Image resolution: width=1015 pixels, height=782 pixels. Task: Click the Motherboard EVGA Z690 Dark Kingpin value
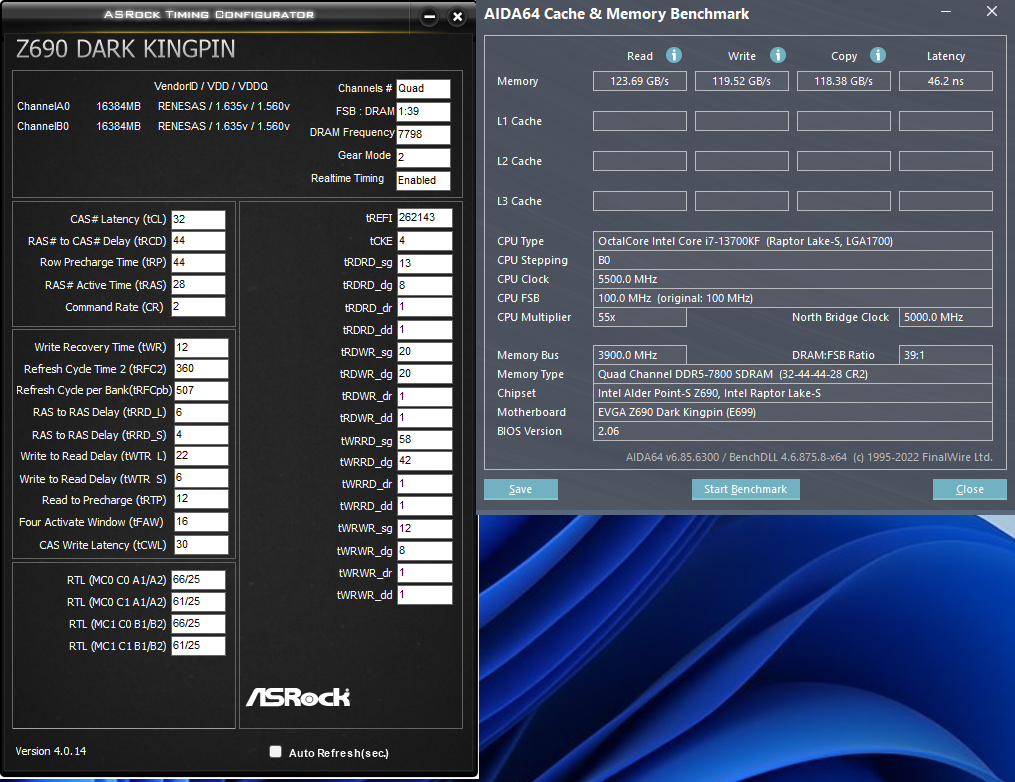[792, 412]
